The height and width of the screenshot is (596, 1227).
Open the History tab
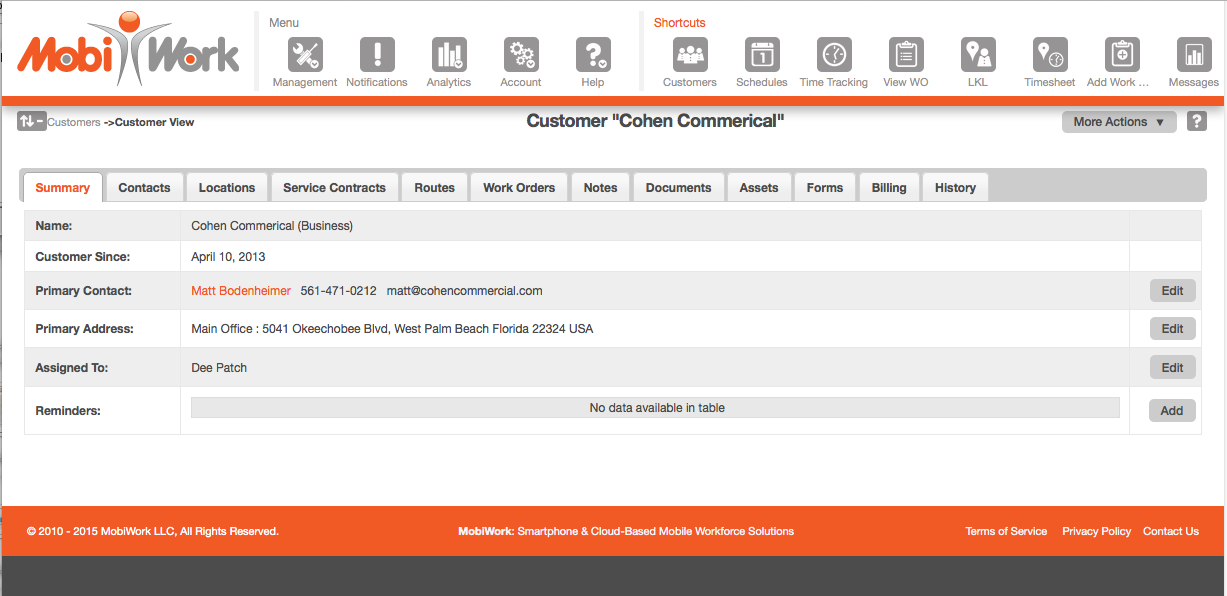click(x=955, y=187)
